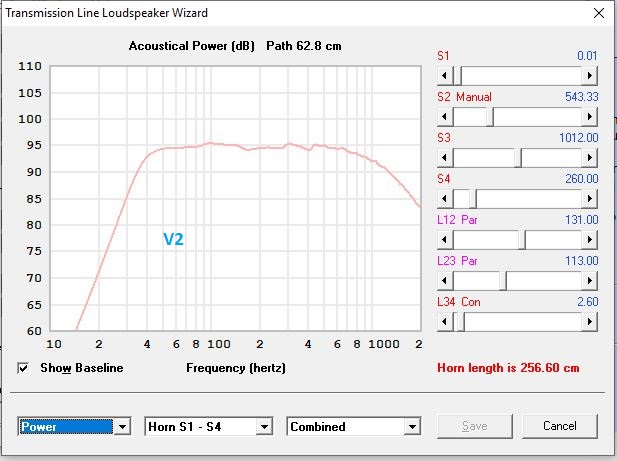Decrease L34 Con with left arrow
This screenshot has width=617, height=461.
pos(445,322)
